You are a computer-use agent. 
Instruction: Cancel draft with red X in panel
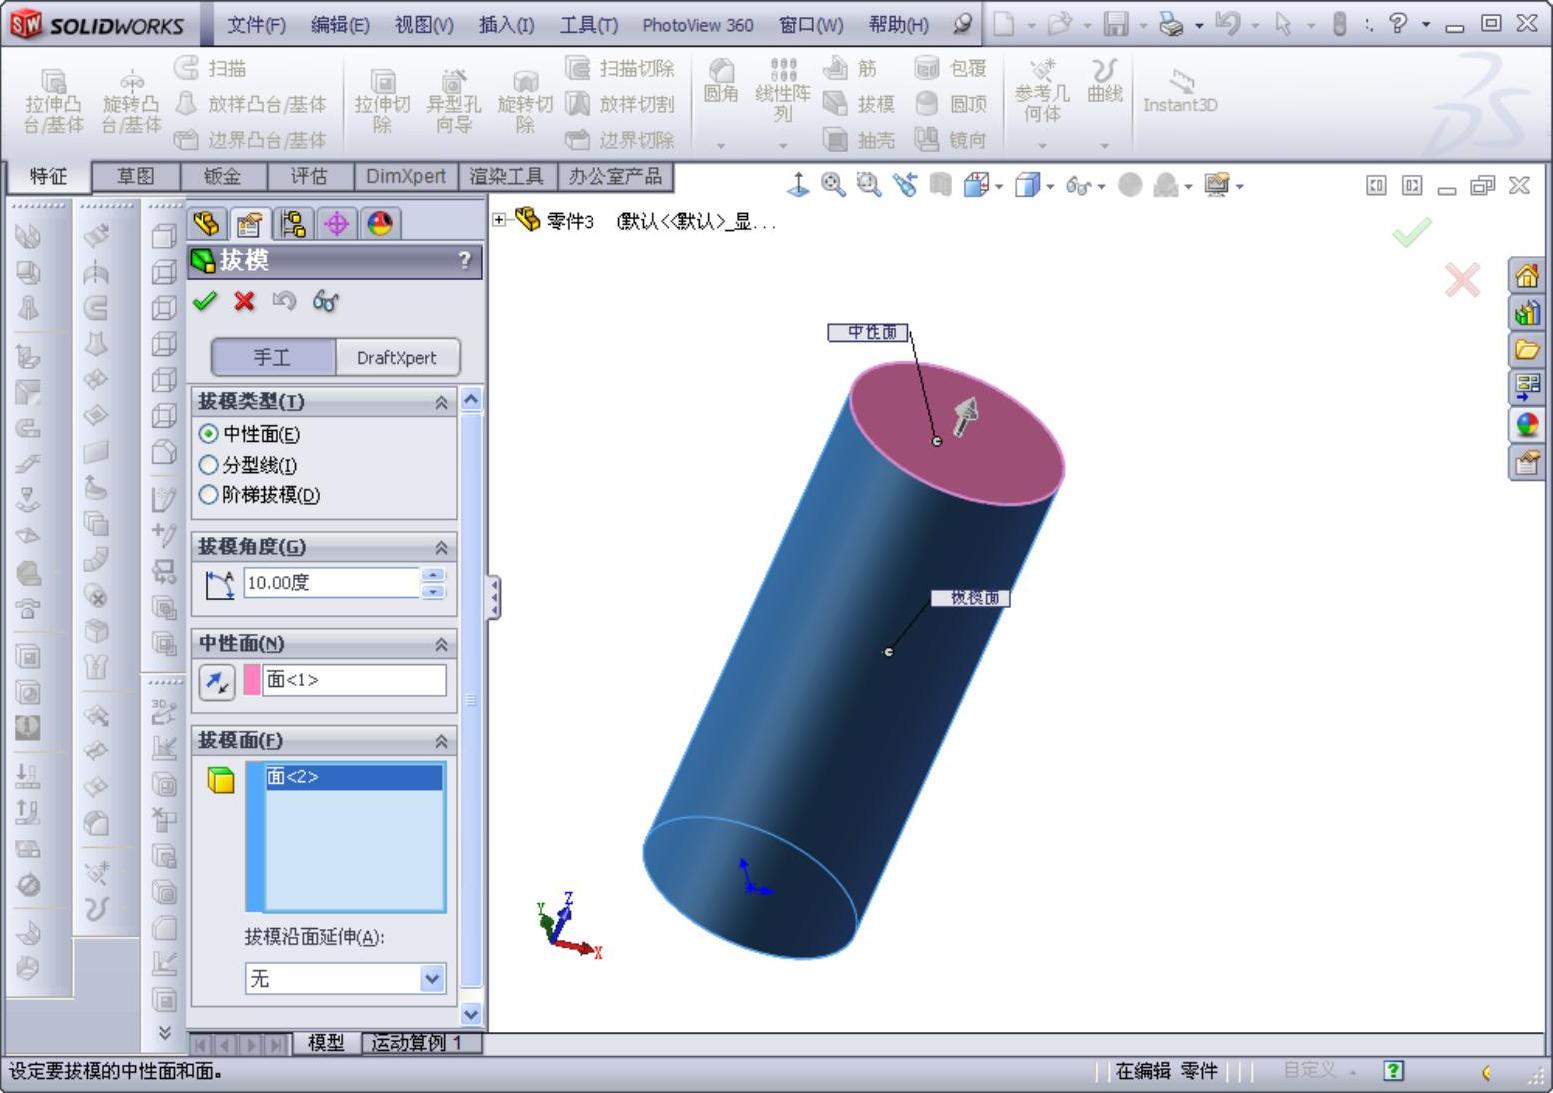pos(244,301)
